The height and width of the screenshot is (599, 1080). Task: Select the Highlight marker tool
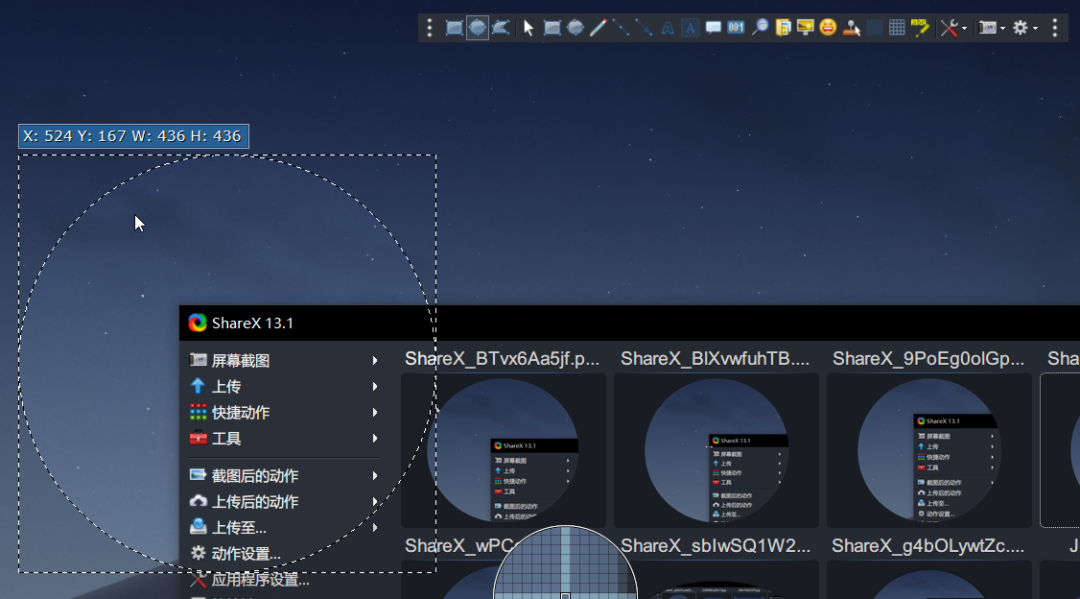tap(920, 28)
